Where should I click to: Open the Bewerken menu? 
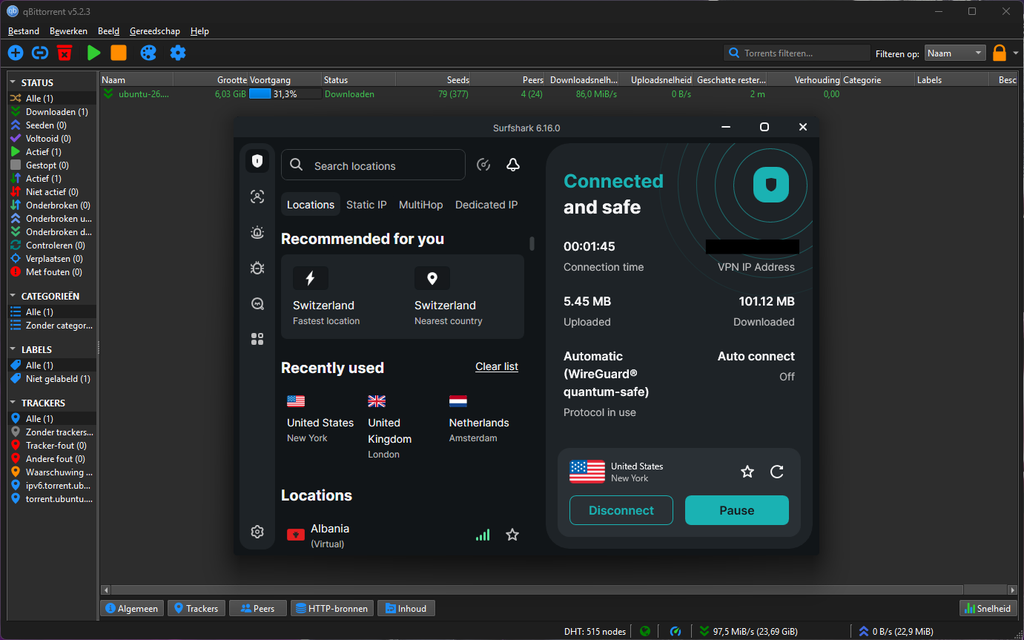click(69, 31)
